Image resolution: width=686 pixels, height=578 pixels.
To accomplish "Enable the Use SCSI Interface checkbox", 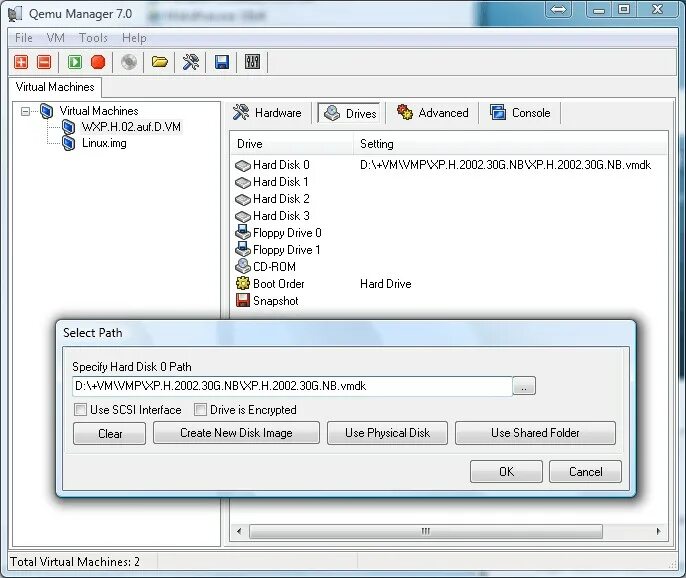I will tap(80, 410).
